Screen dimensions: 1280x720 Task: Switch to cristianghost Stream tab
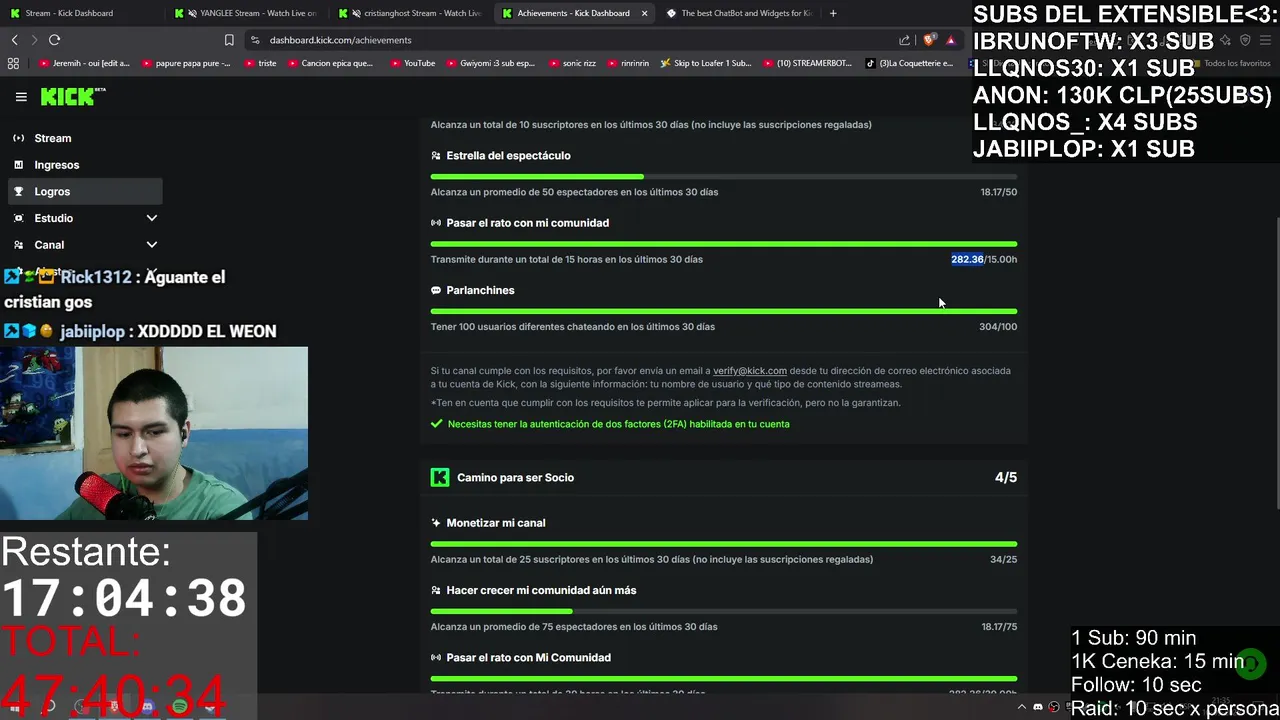tap(412, 13)
